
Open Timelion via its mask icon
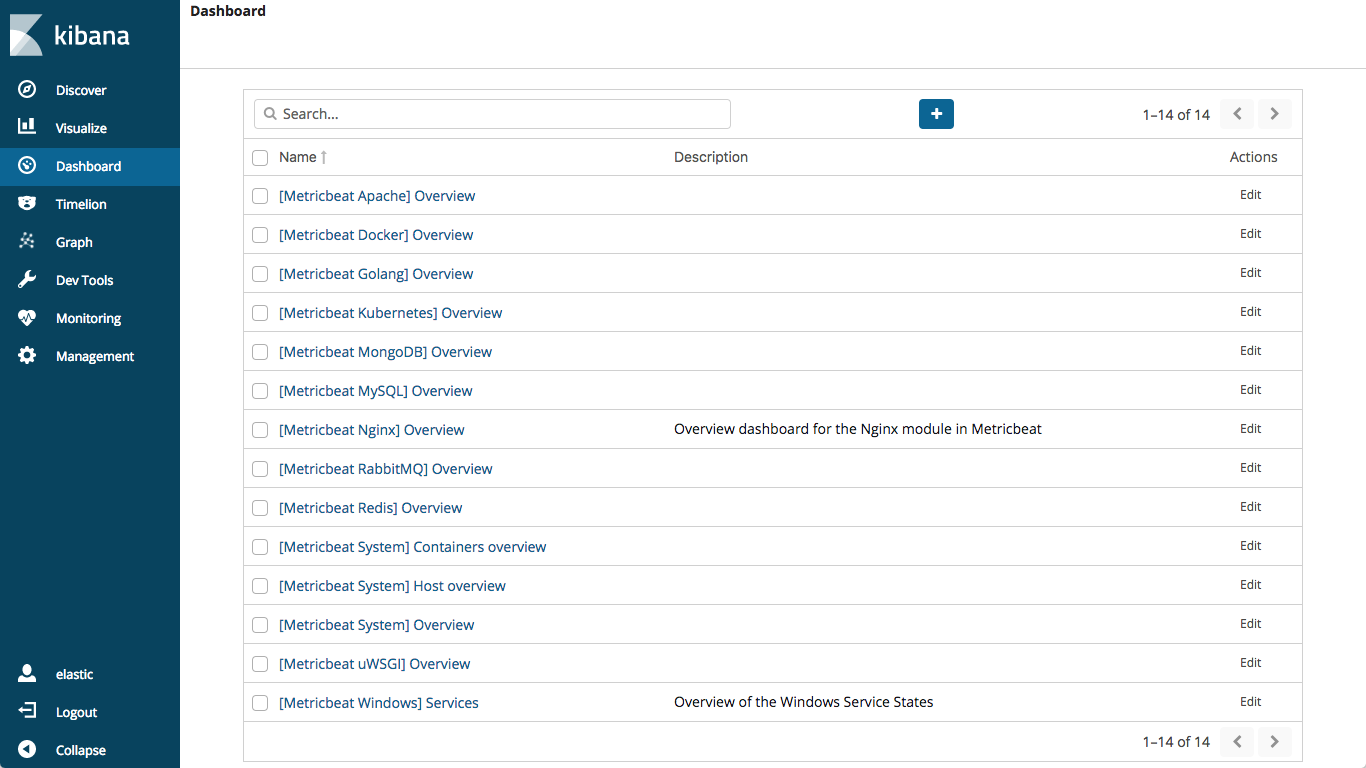28,204
